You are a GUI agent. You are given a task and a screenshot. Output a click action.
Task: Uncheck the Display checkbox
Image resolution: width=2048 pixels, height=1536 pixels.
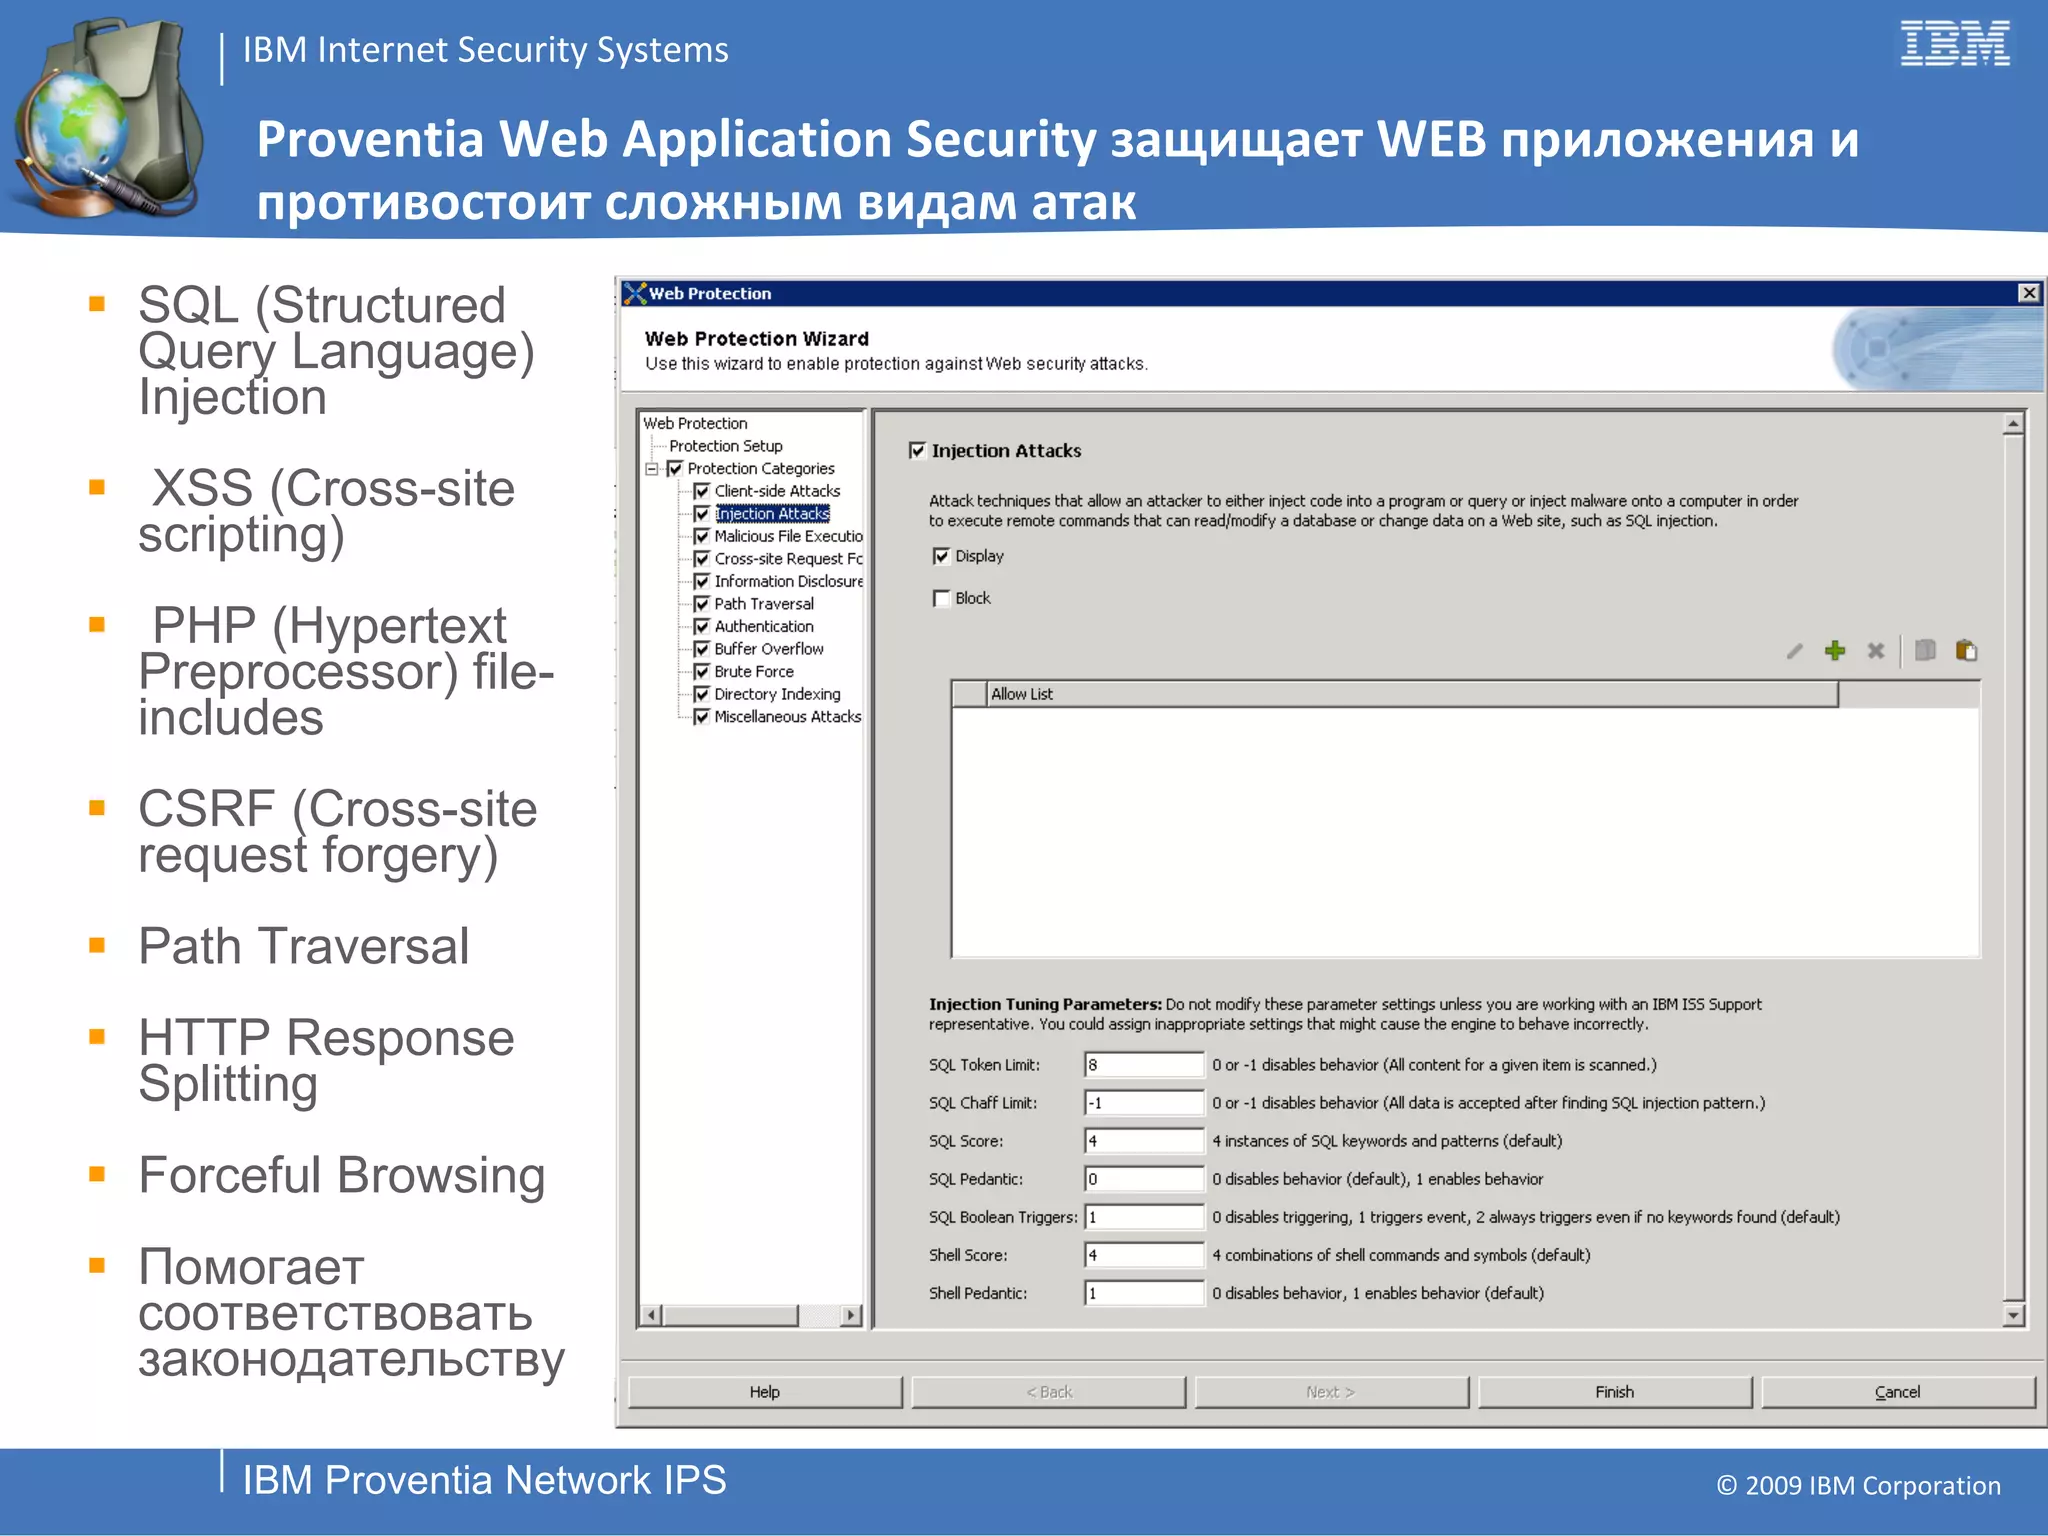point(941,556)
